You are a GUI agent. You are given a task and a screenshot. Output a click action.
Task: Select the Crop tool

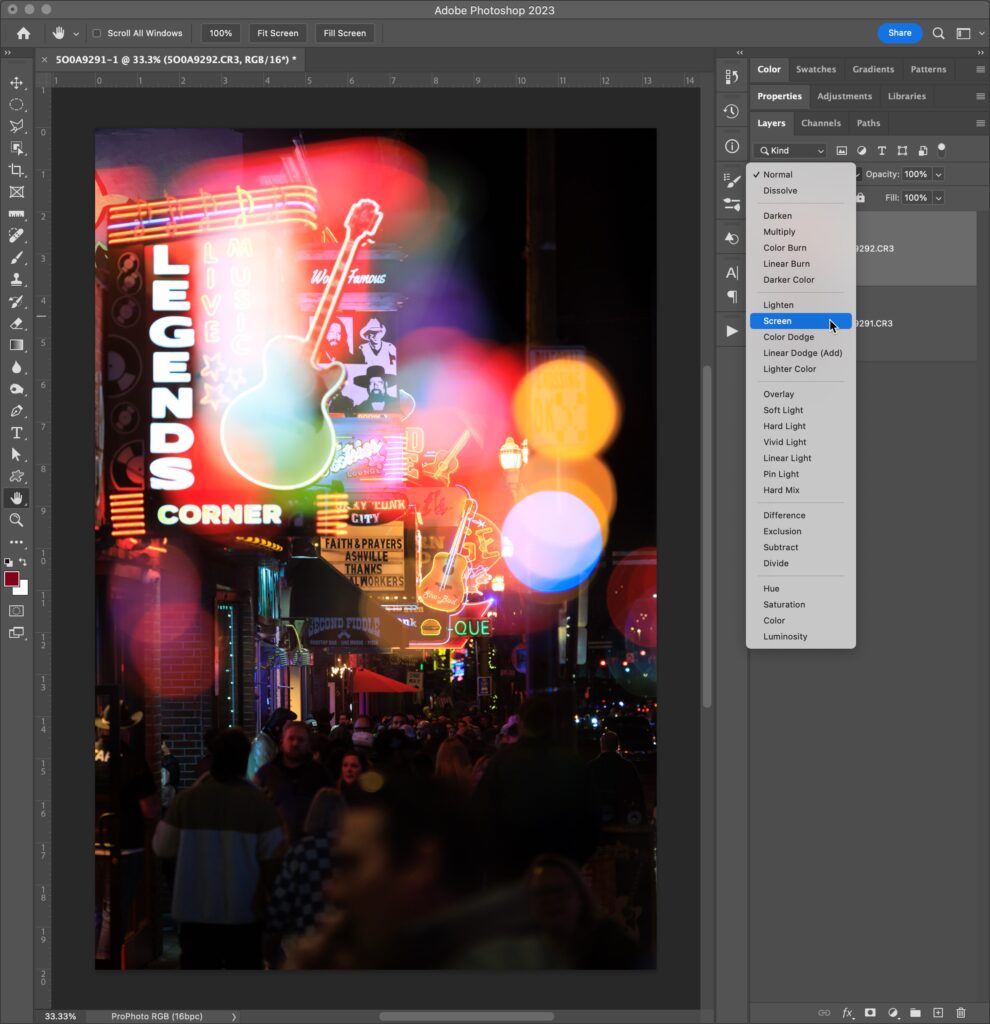(16, 170)
